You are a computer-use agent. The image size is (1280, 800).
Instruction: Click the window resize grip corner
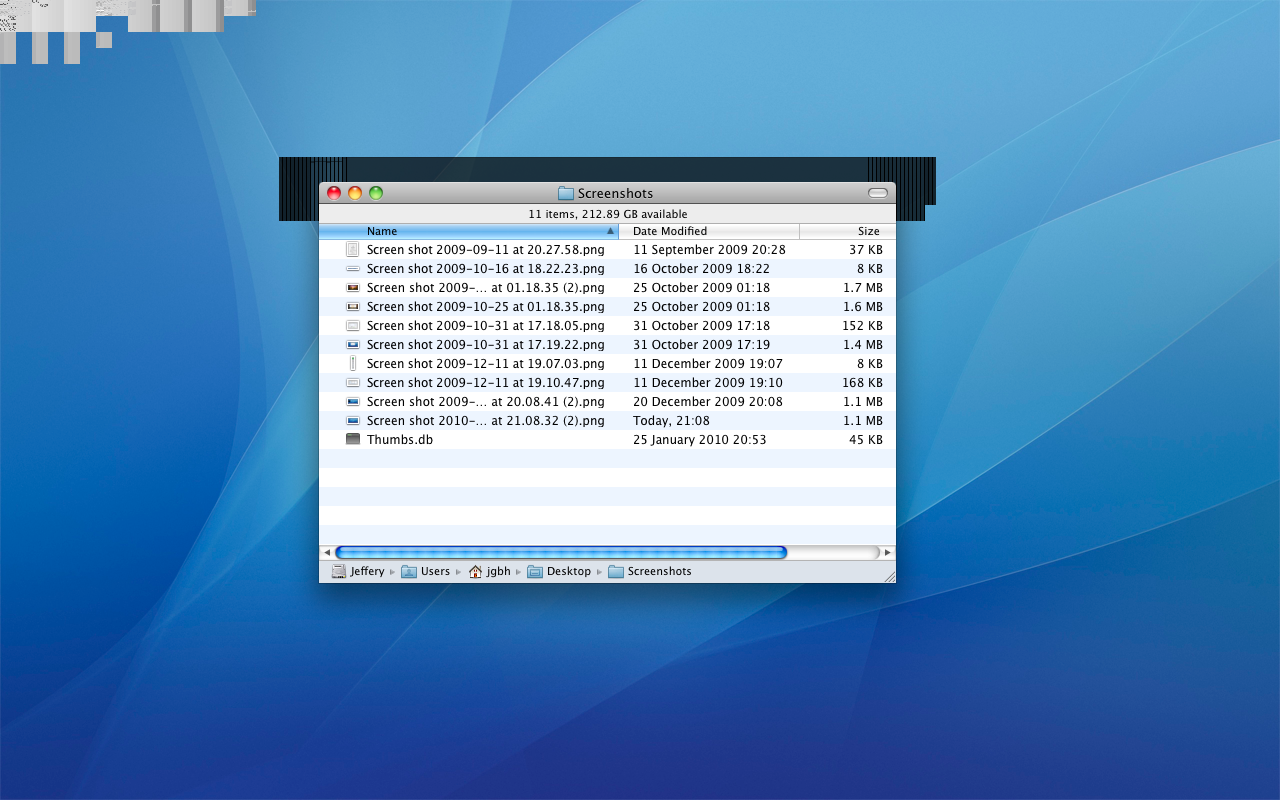point(888,576)
